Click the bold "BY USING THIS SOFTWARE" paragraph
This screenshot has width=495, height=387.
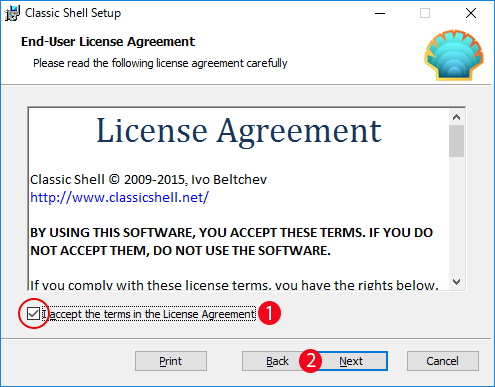(x=231, y=242)
